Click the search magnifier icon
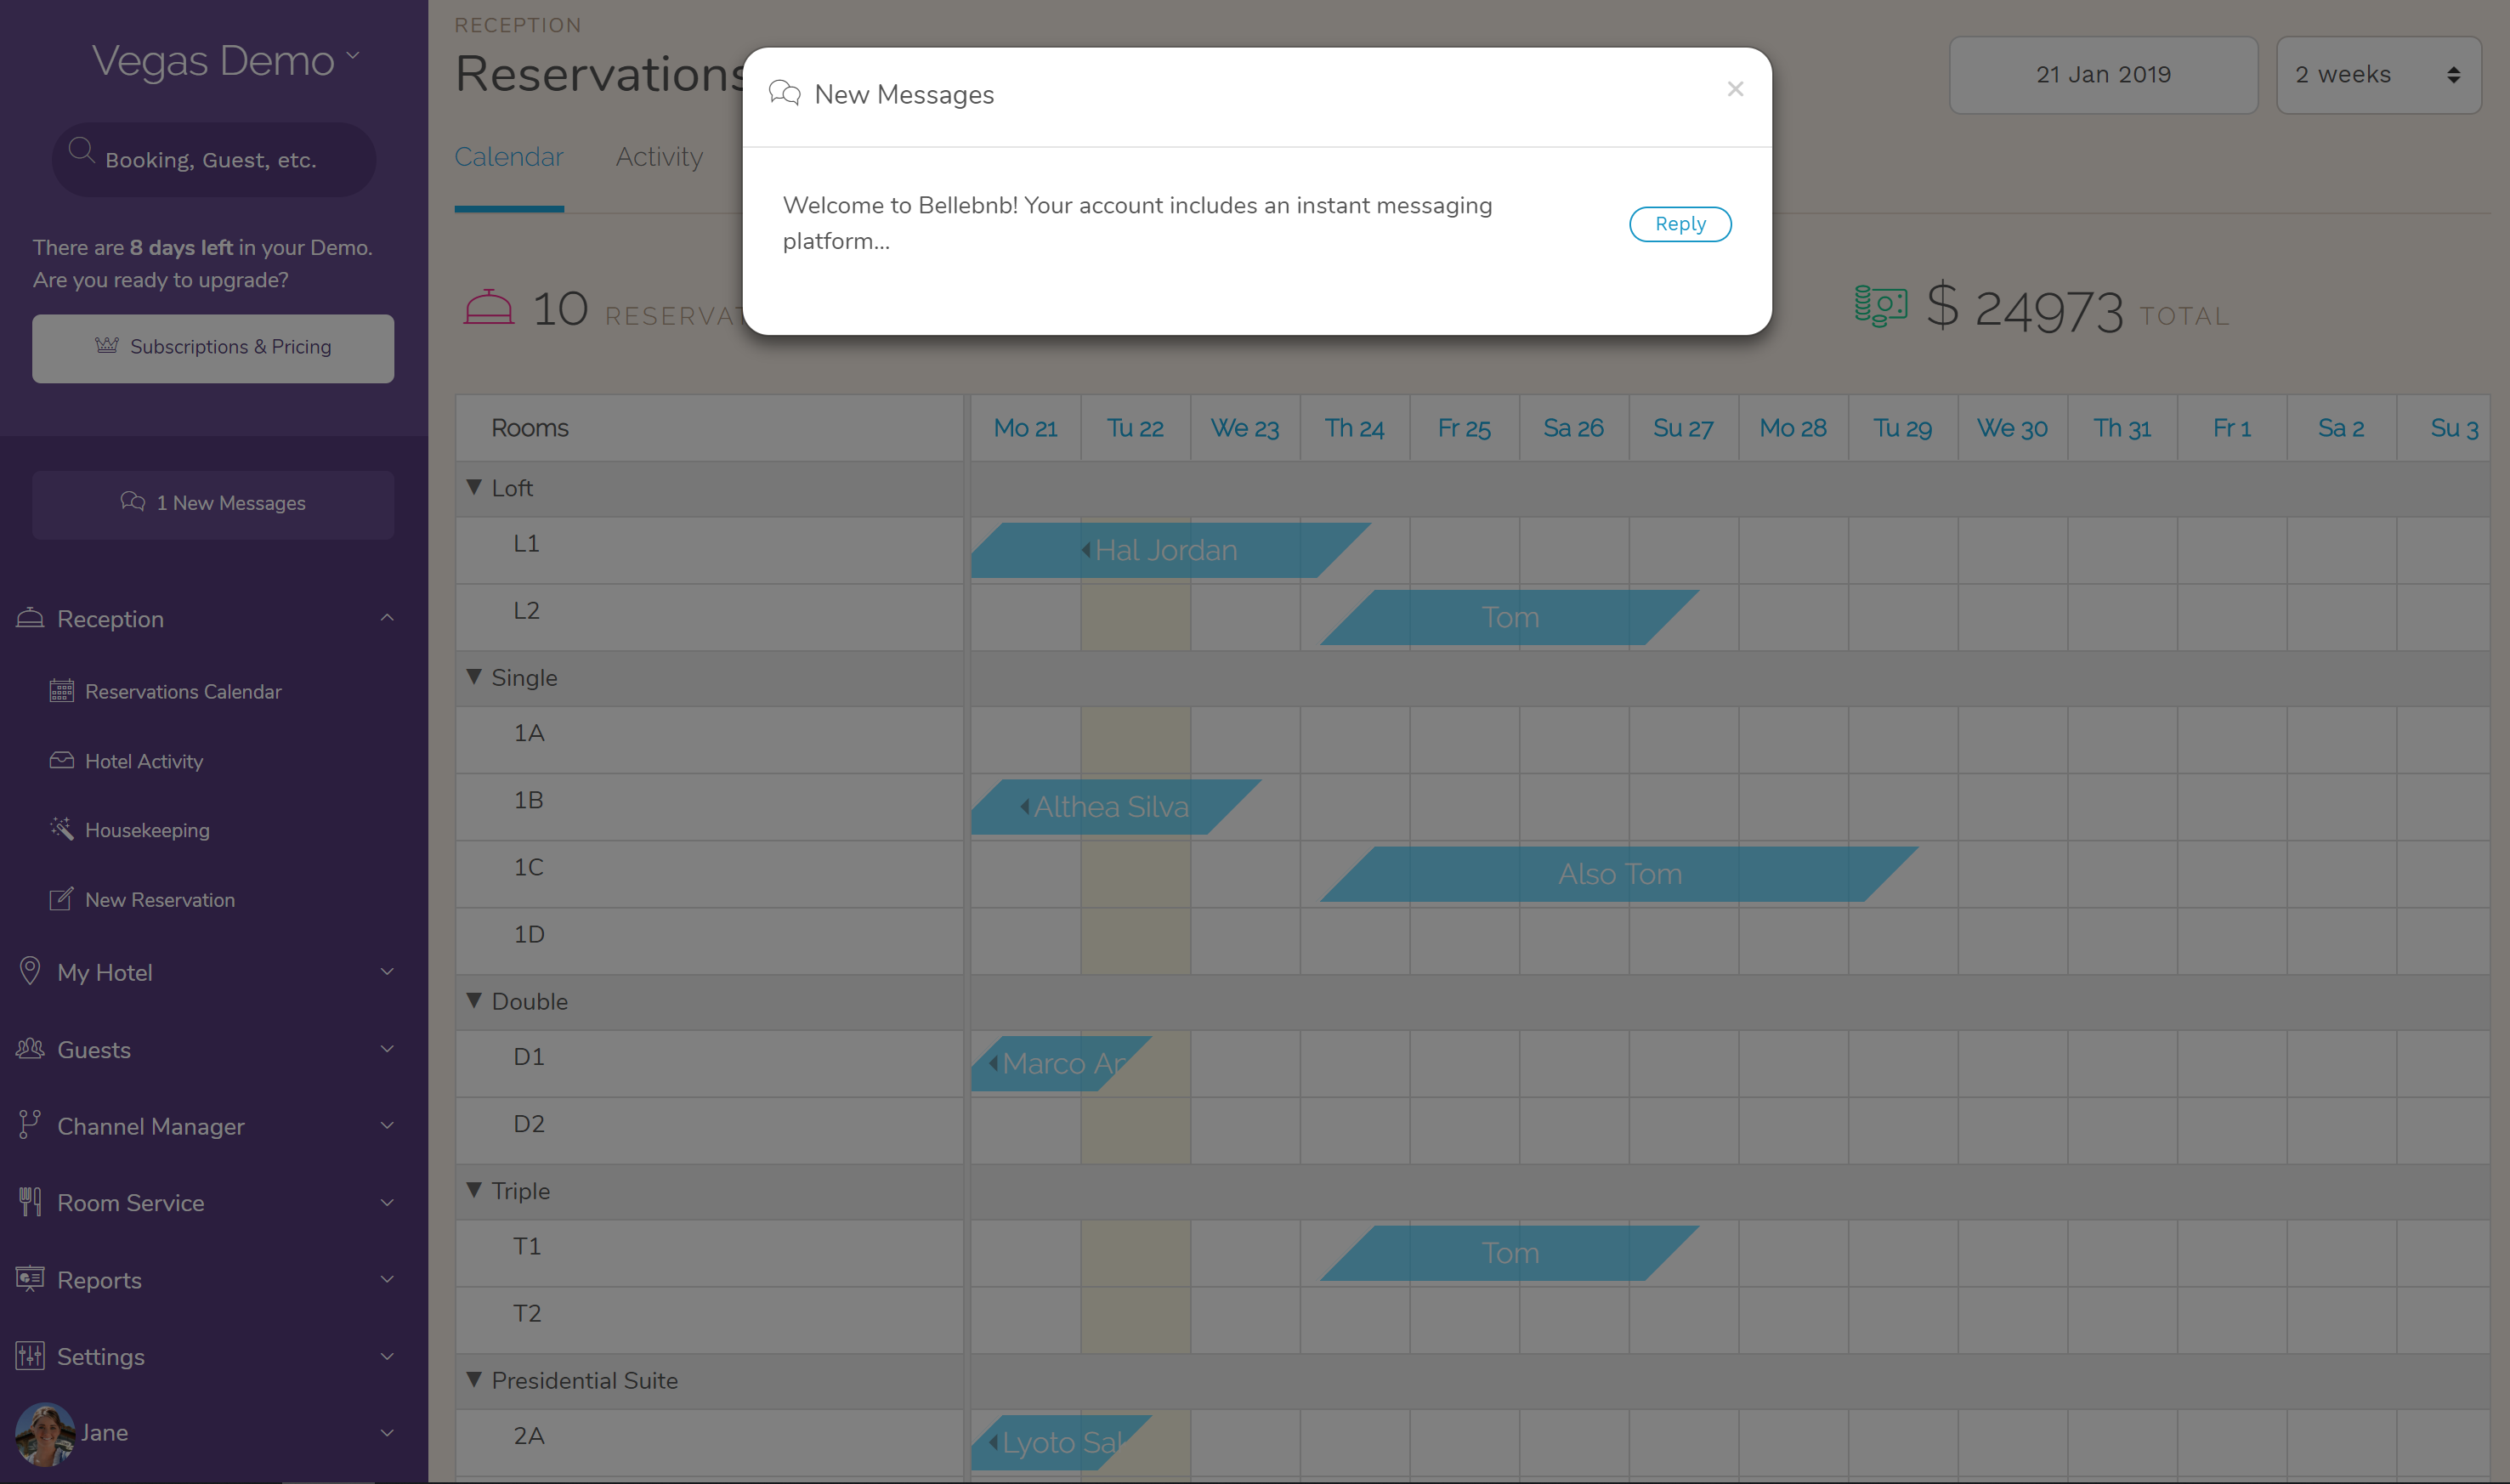The width and height of the screenshot is (2510, 1484). coord(81,152)
